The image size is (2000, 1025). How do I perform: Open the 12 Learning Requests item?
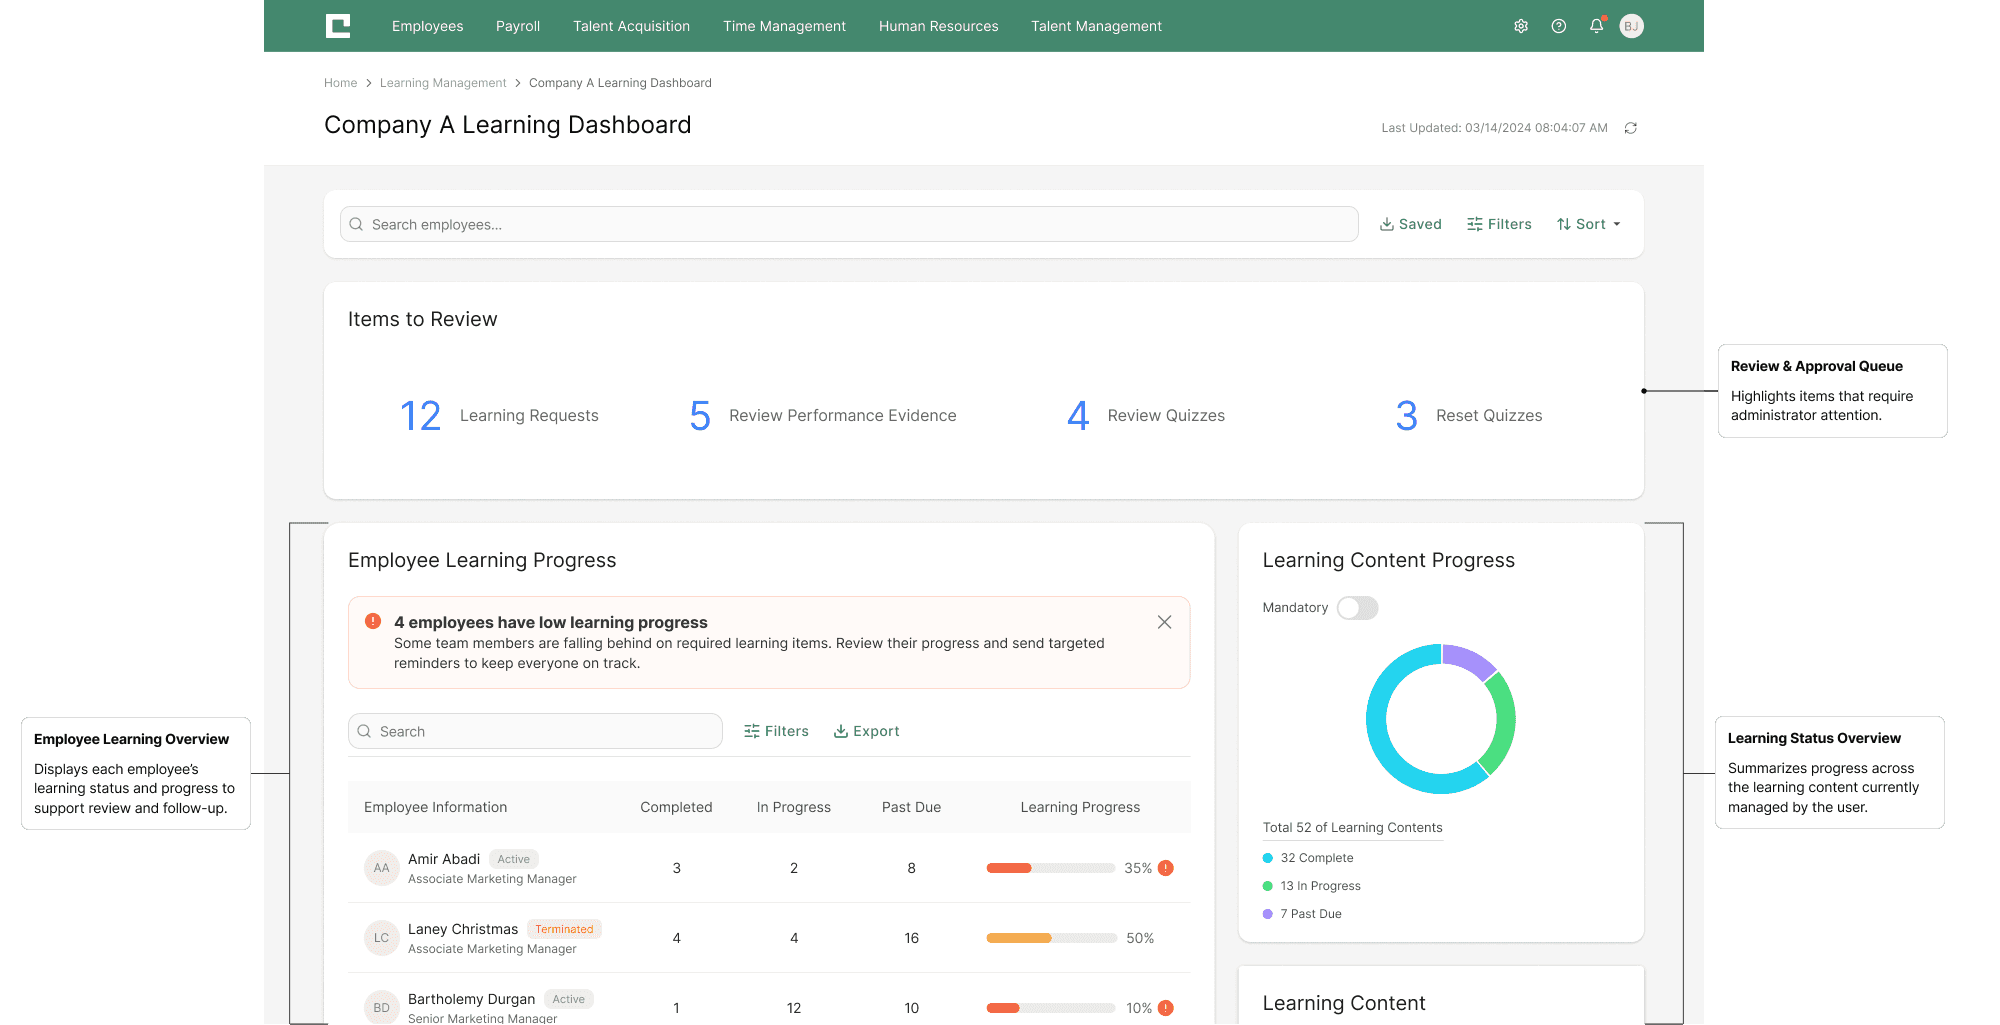(x=499, y=416)
